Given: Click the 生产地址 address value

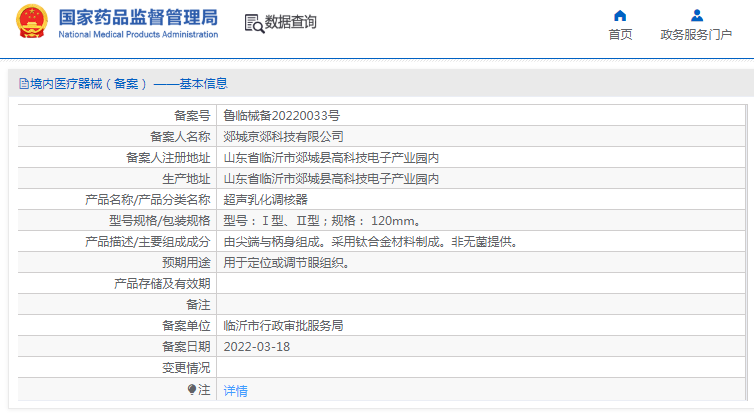Looking at the screenshot, I should click(331, 179).
